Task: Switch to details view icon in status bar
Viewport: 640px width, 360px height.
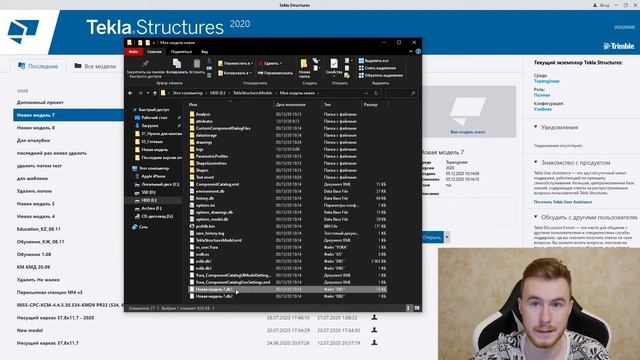Action: click(x=408, y=308)
